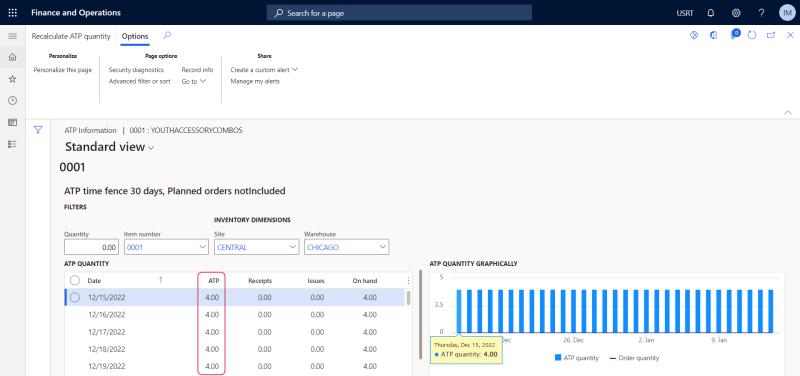
Task: Open the IM user profile avatar
Action: coord(787,13)
